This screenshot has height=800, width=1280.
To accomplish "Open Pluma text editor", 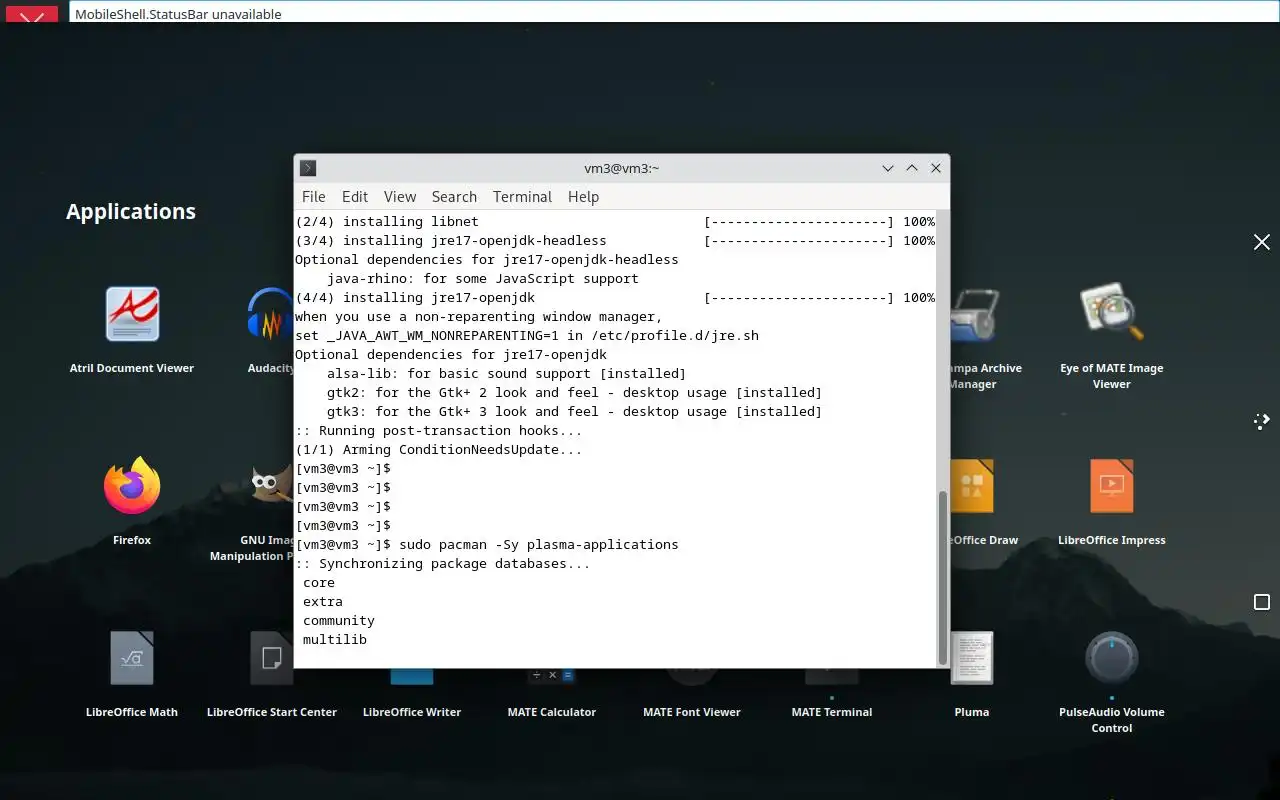I will click(x=972, y=658).
